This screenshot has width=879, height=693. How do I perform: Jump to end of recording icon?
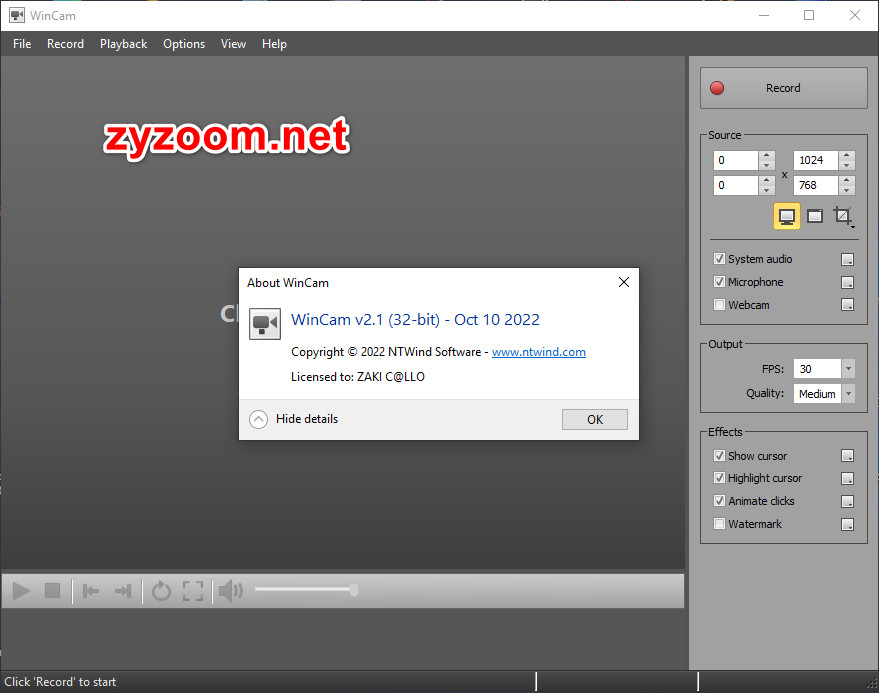[x=123, y=590]
